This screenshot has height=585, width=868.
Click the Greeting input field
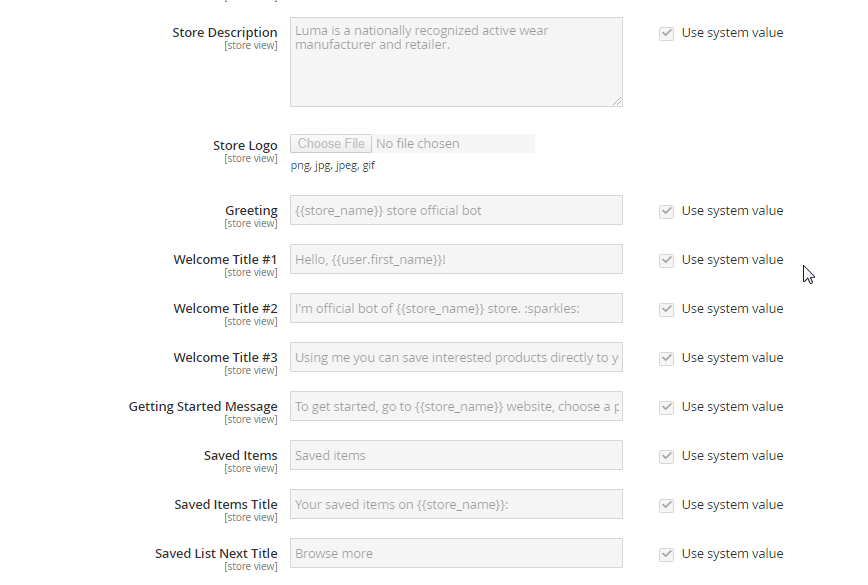pos(456,210)
